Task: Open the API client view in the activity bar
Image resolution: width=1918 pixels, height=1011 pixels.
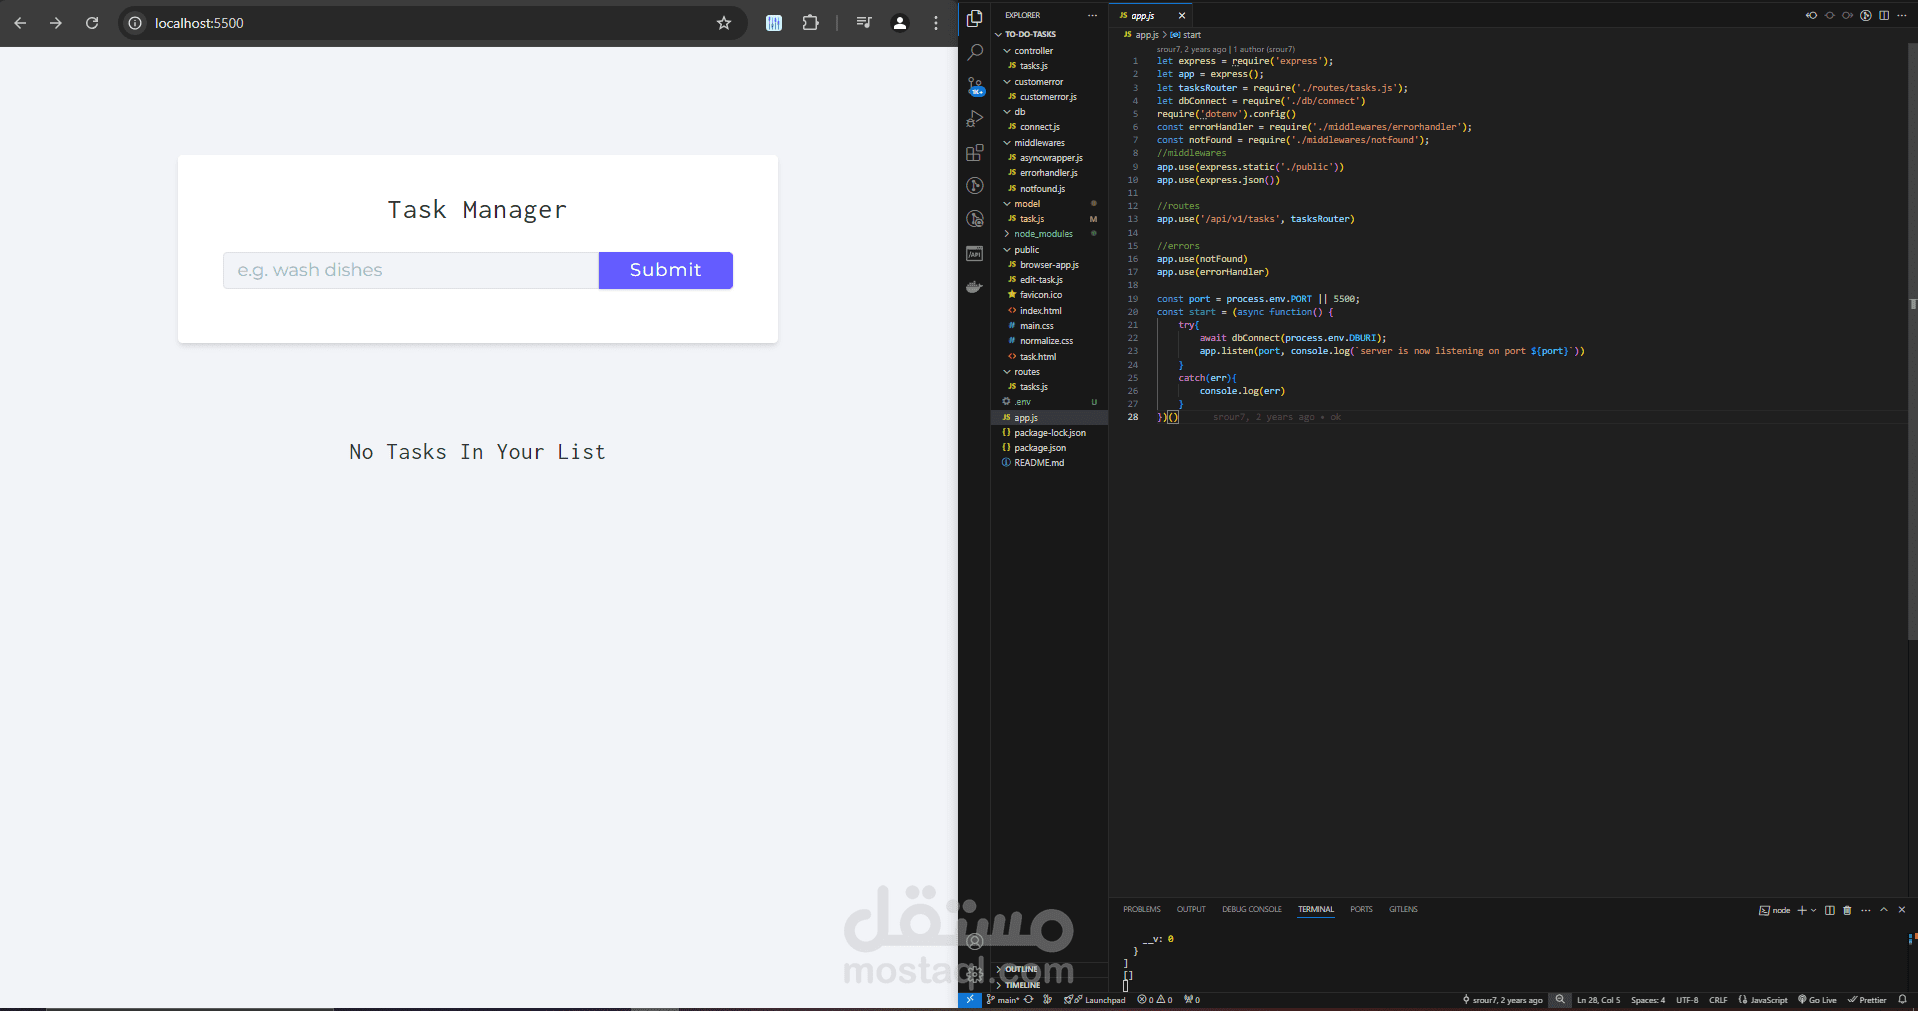Action: coord(975,254)
